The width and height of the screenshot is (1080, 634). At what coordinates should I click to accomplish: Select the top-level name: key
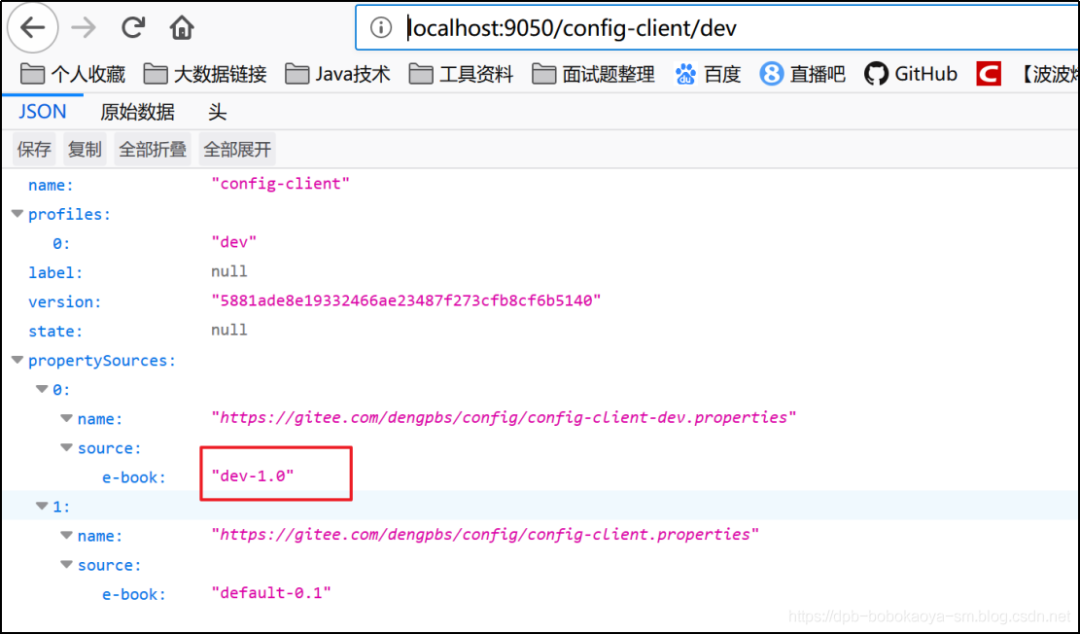tap(51, 185)
